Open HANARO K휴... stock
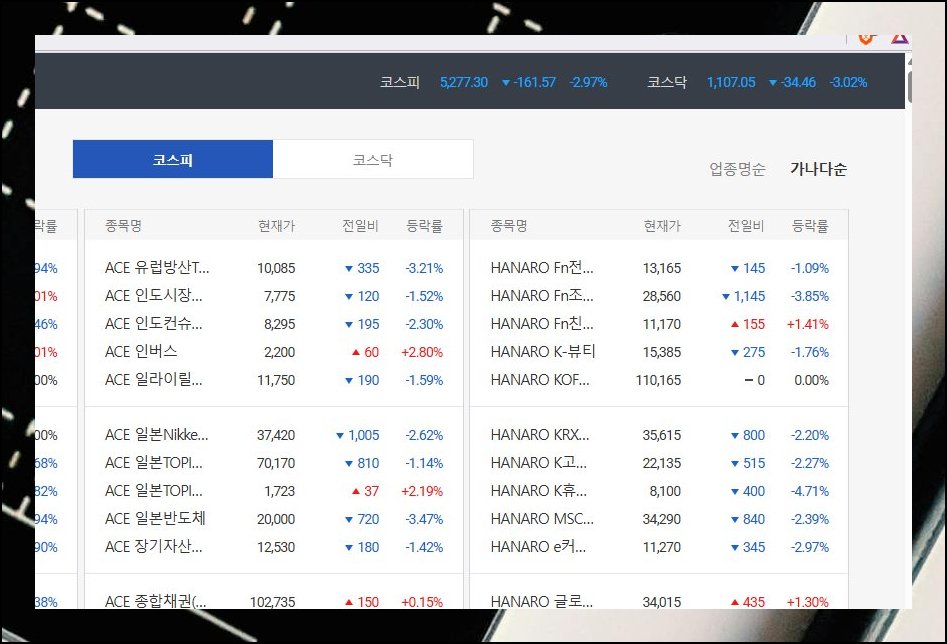The width and height of the screenshot is (947, 644). point(539,491)
